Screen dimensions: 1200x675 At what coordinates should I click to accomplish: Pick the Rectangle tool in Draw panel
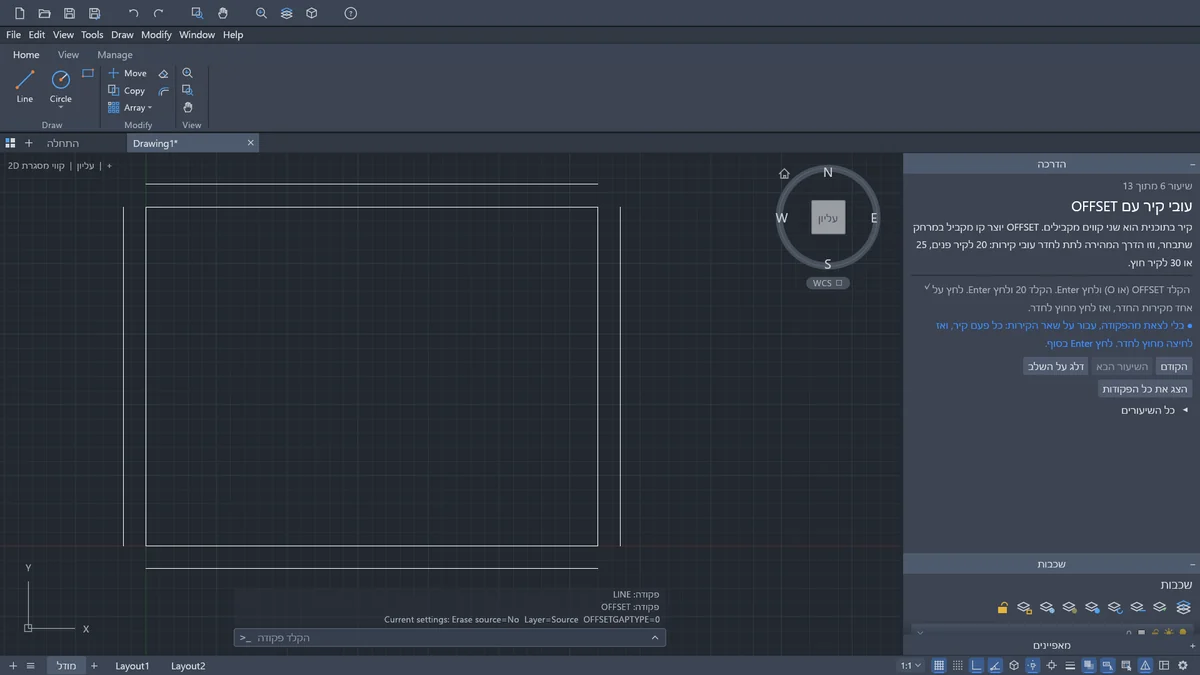[88, 73]
